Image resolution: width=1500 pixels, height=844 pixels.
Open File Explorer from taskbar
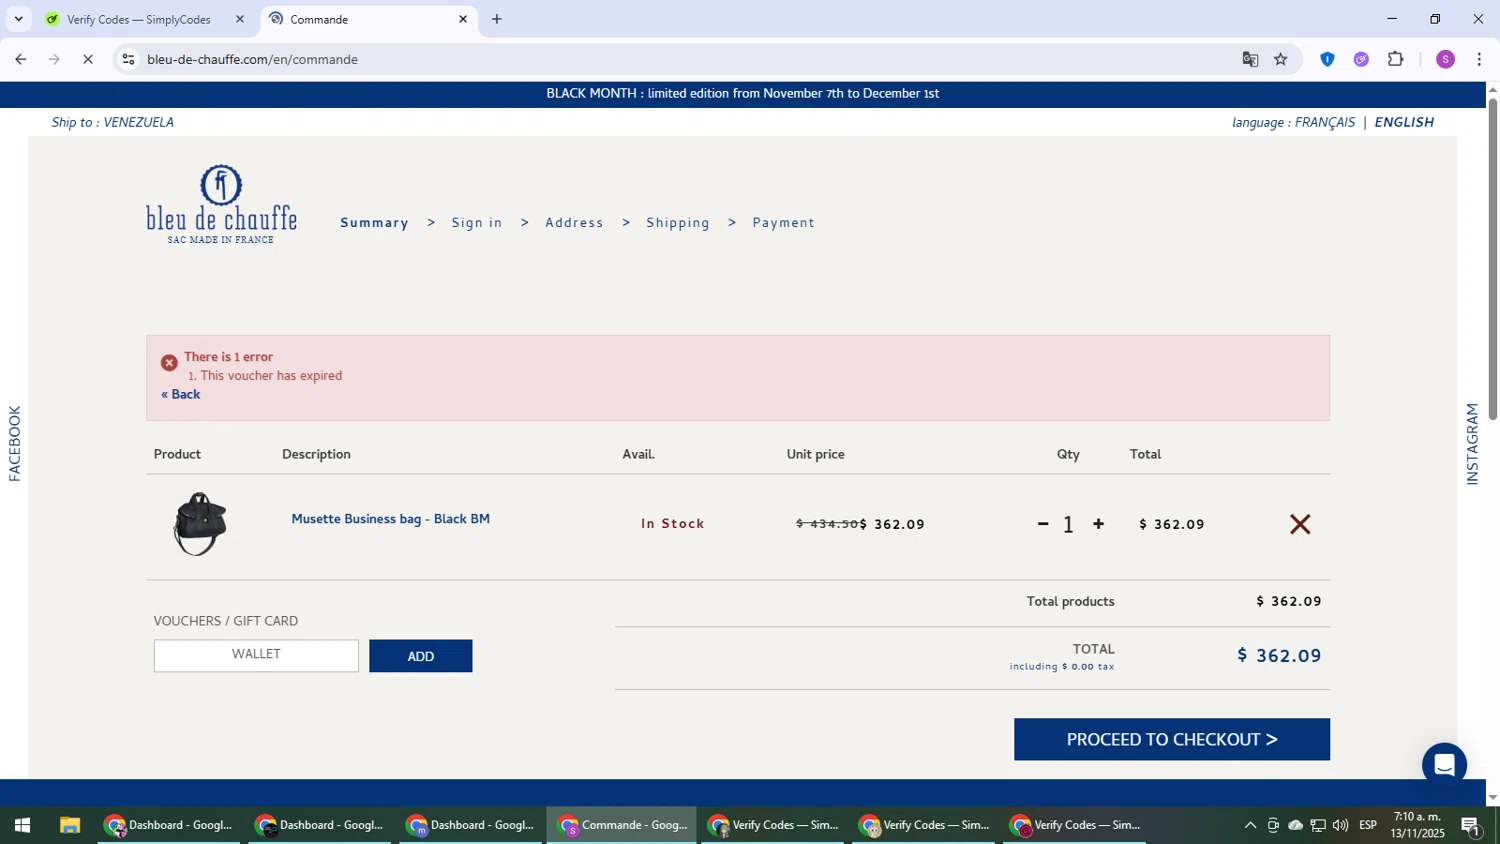(69, 825)
